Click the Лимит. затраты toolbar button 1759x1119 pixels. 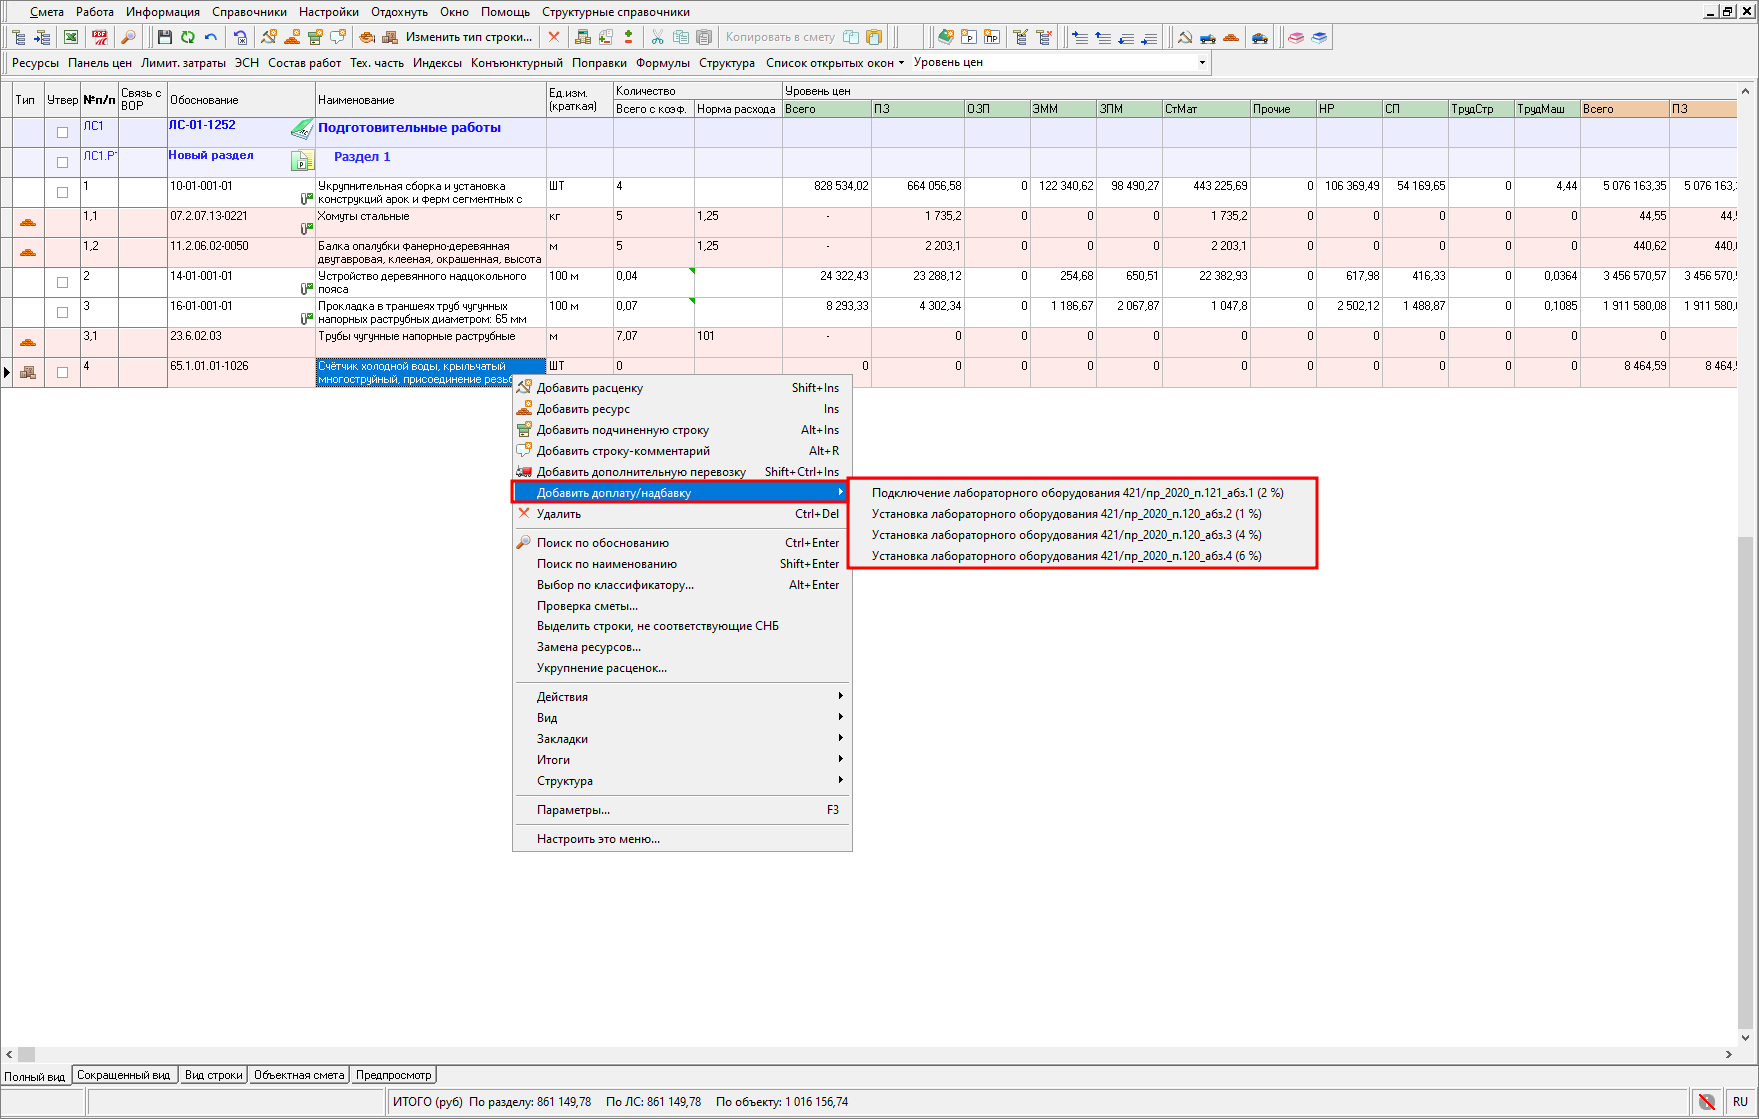[x=184, y=63]
